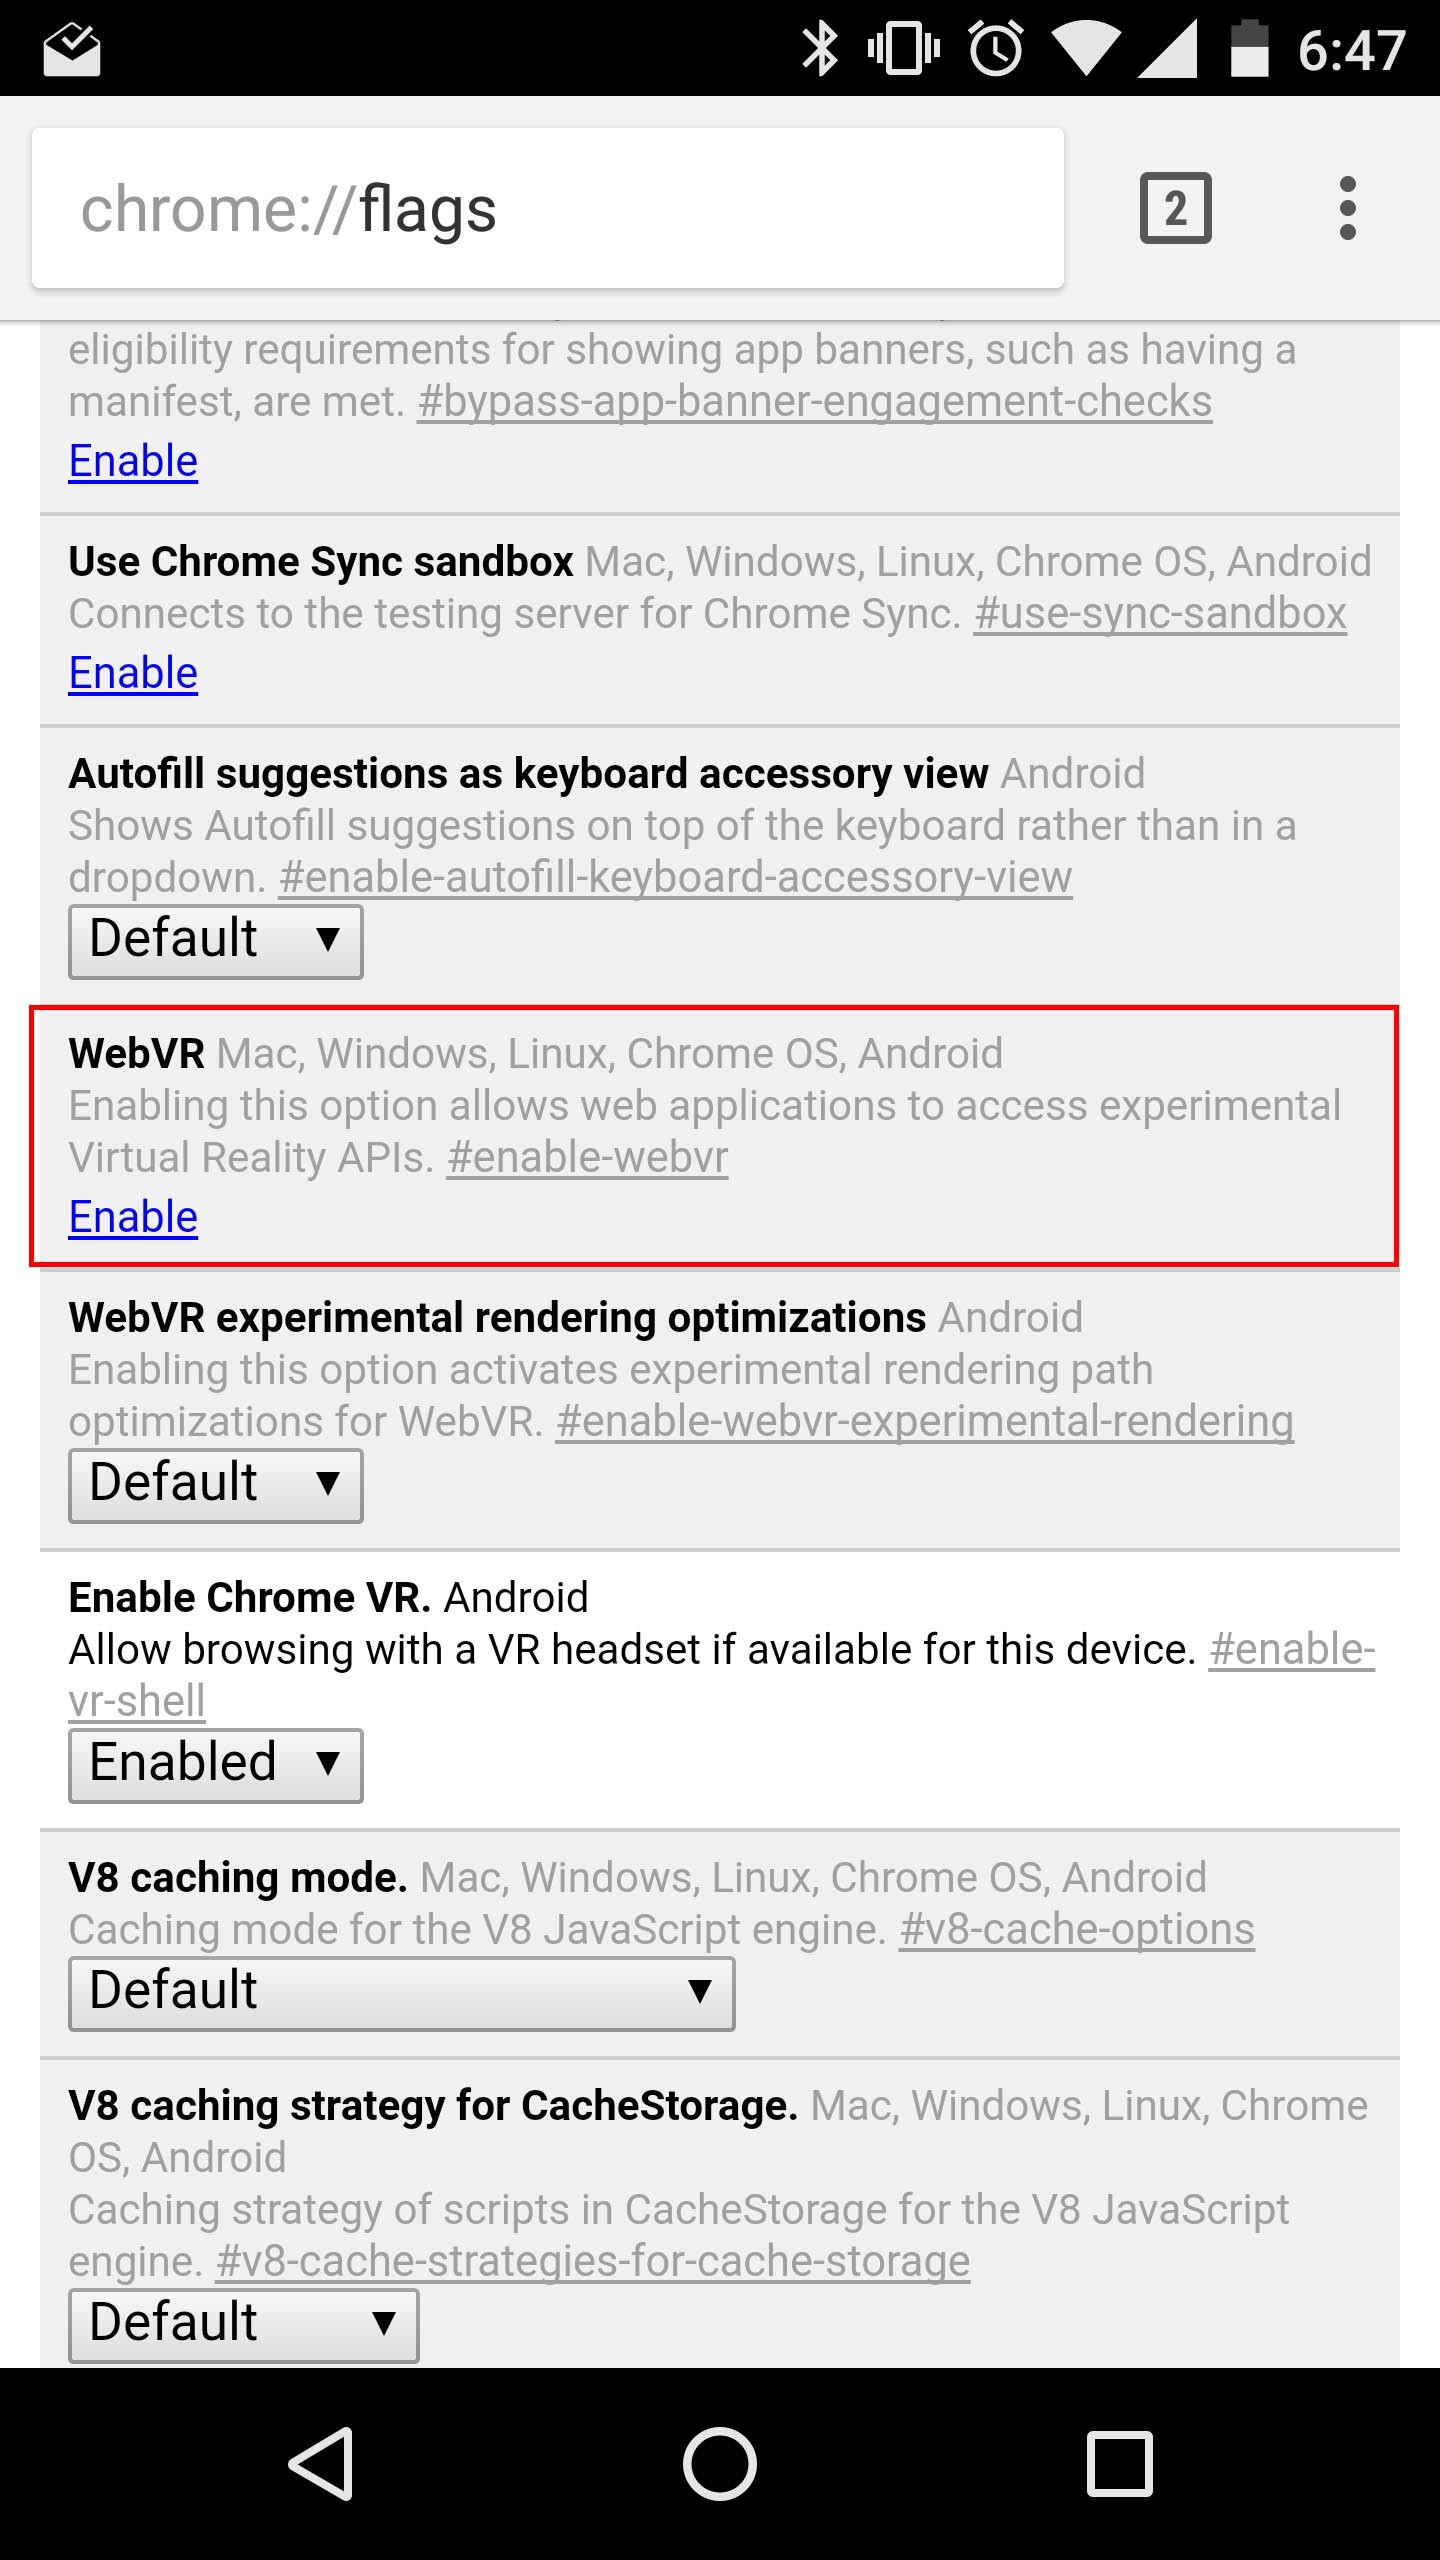Open the Enable Chrome VR dropdown
This screenshot has height=2560, width=1440.
pos(215,1765)
